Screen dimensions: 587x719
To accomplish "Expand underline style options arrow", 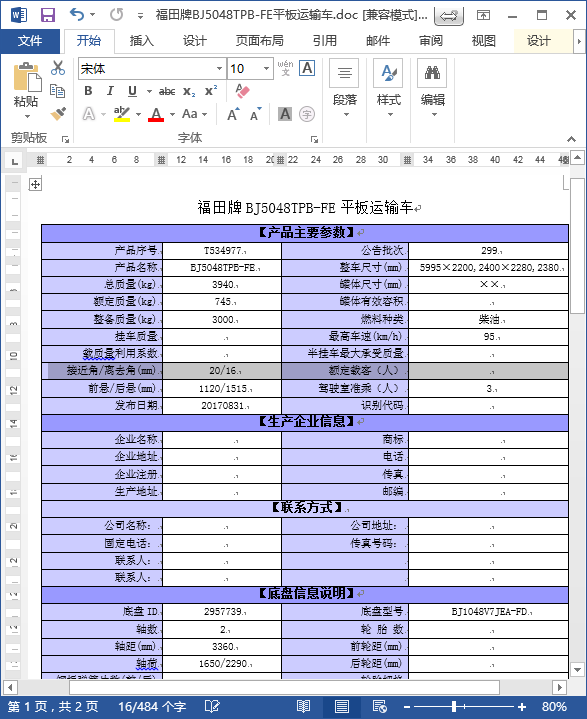I will coord(149,91).
